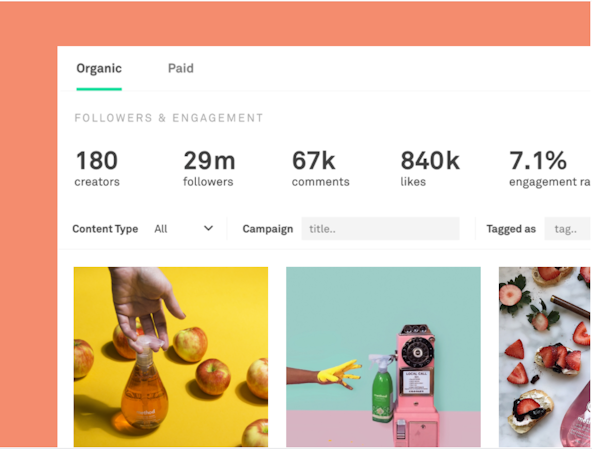Open the Paid tab

[180, 68]
